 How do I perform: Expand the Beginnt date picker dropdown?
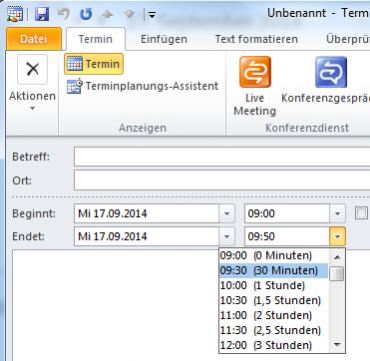[227, 214]
